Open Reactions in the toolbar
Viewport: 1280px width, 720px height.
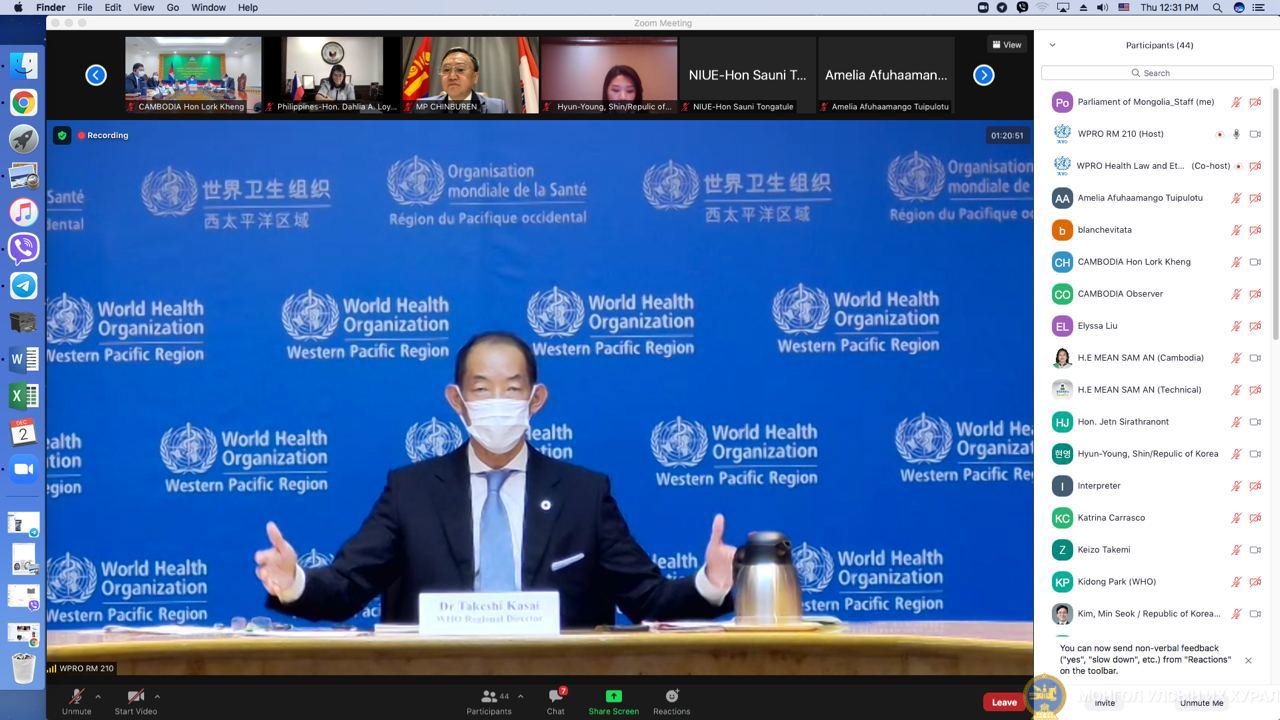[x=671, y=701]
